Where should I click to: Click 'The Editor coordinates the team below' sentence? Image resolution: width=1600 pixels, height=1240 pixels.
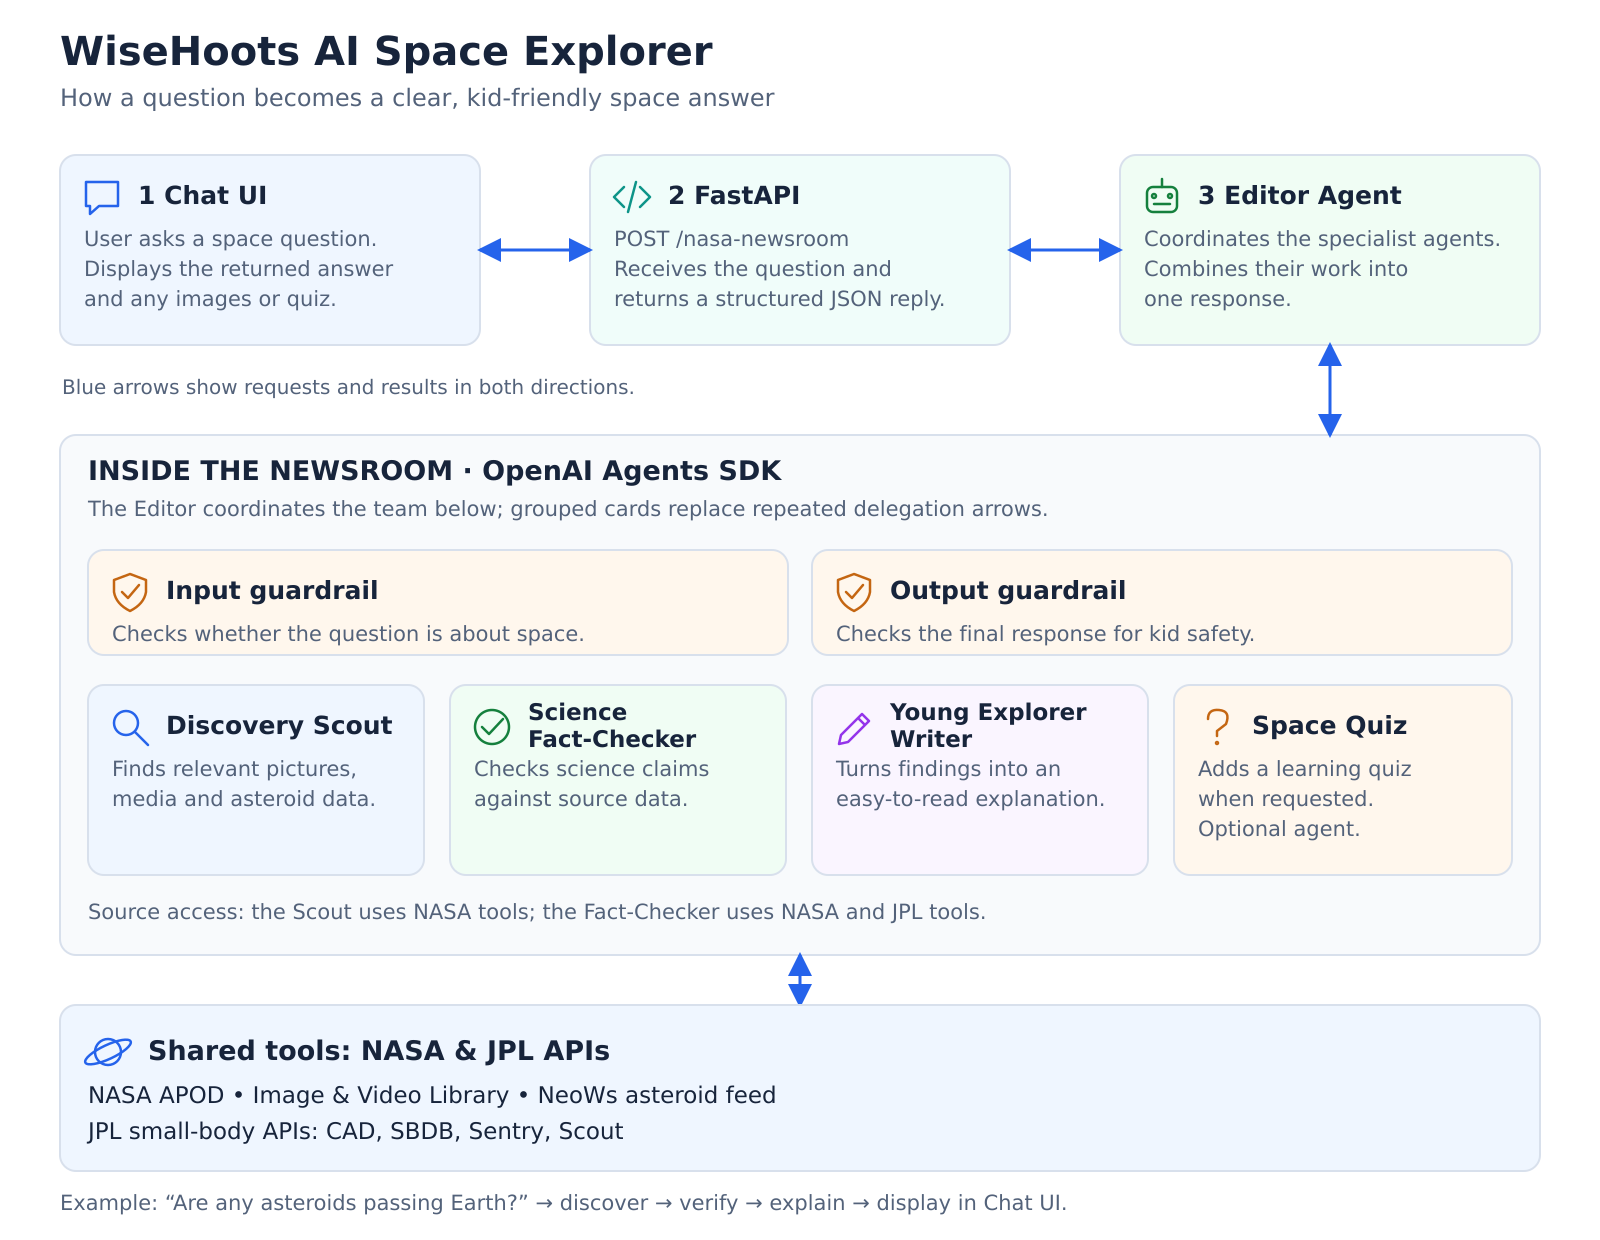click(568, 509)
